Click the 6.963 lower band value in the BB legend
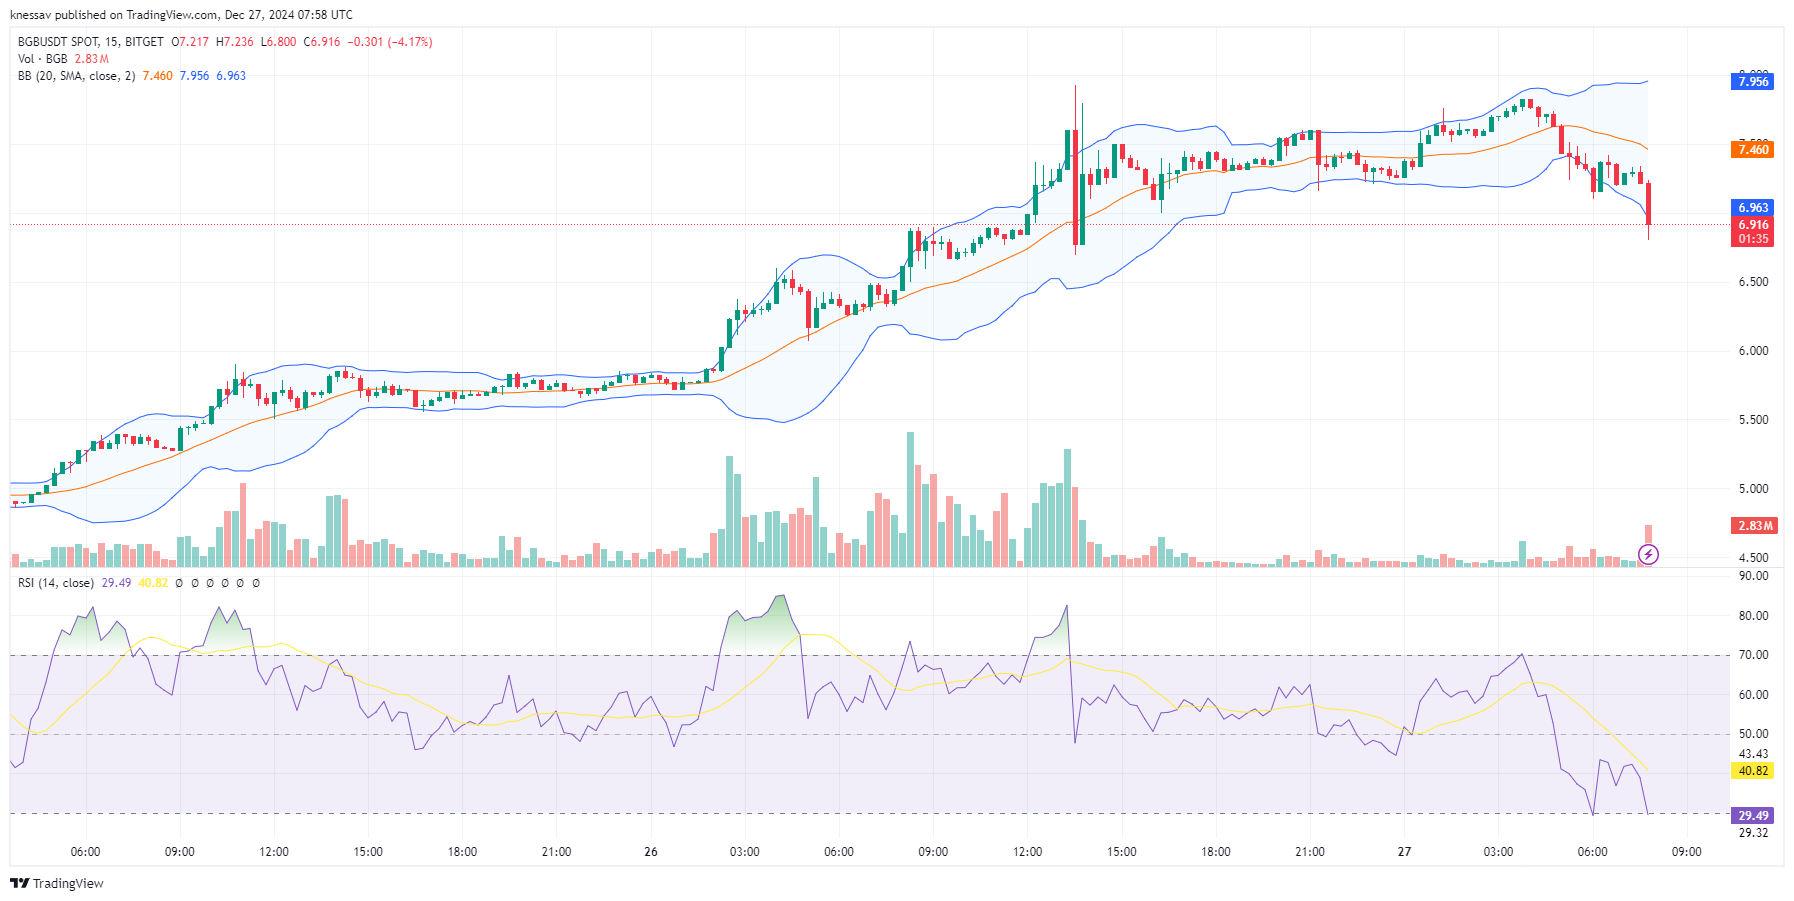 [x=231, y=76]
